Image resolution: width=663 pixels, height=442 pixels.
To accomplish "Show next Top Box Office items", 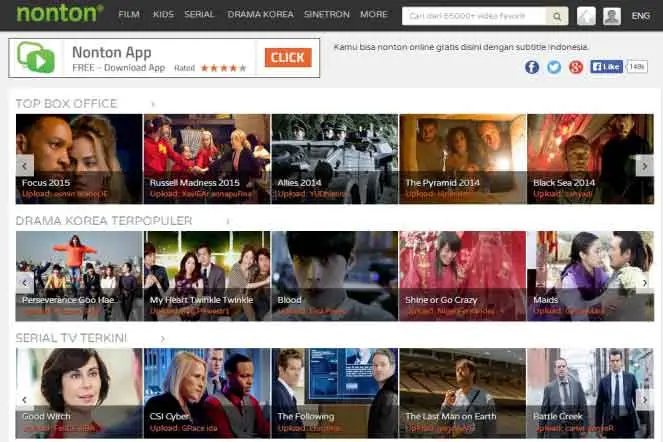I will tap(644, 166).
